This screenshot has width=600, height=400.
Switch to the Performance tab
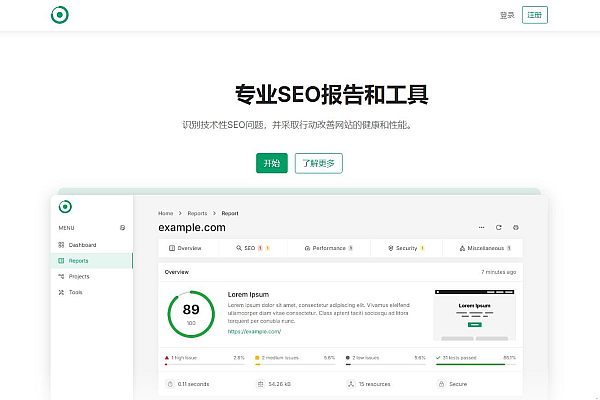click(x=329, y=248)
